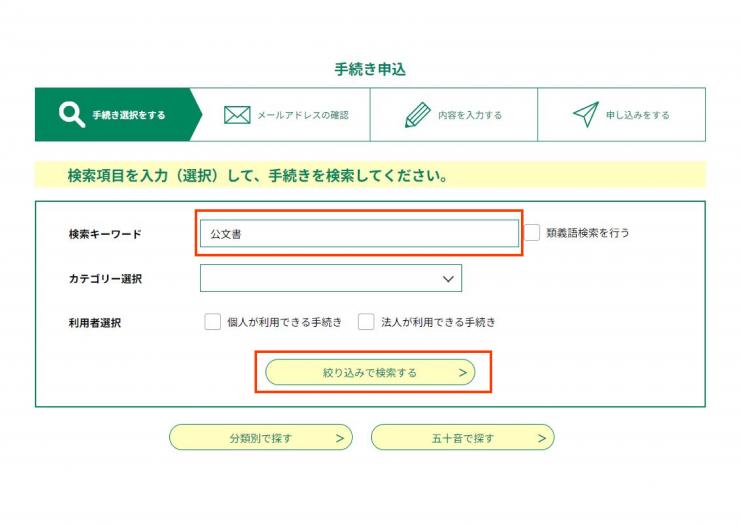
Task: Click the カテゴリー選択 label
Action: [105, 279]
